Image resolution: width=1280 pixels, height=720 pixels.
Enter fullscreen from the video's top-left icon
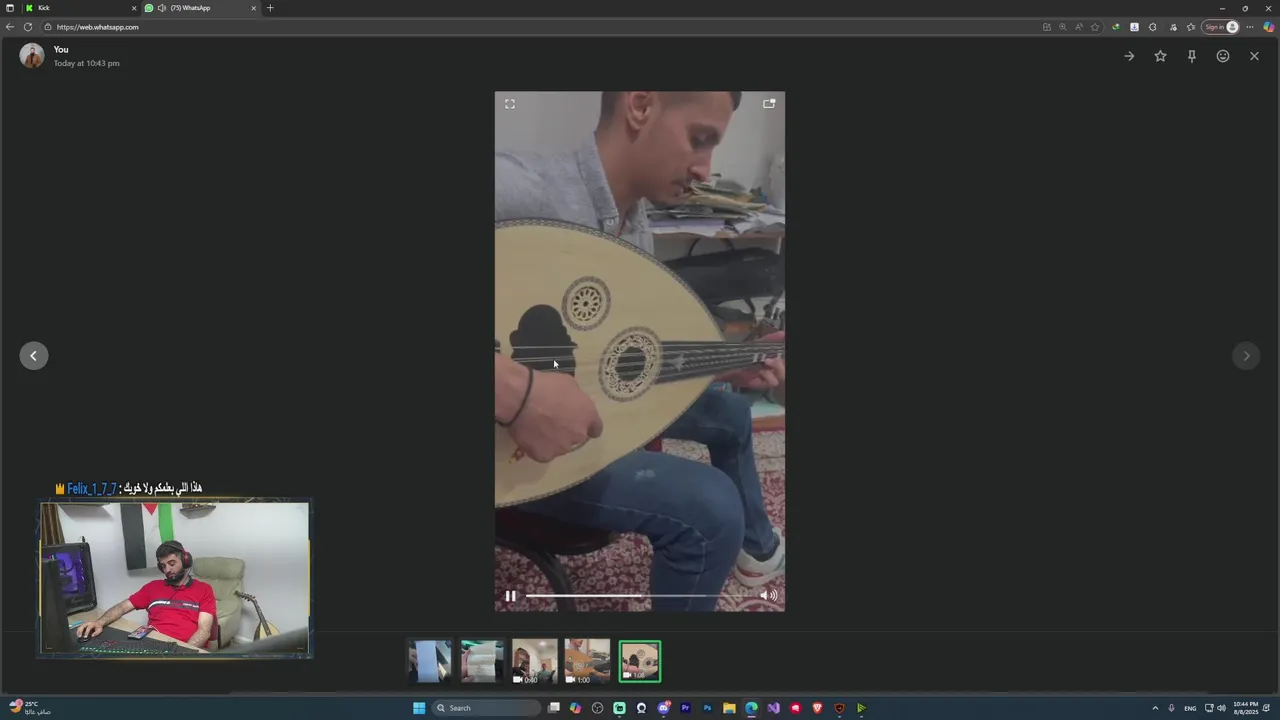[x=510, y=104]
